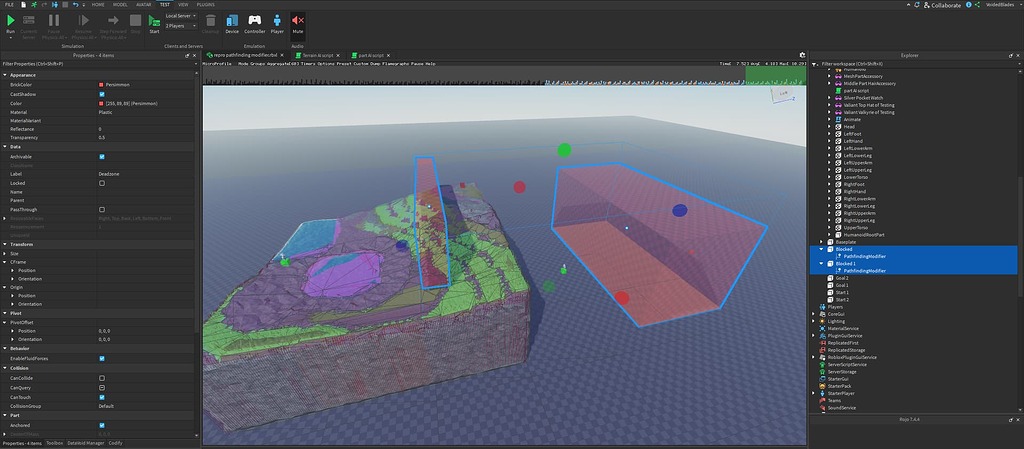
Task: Switch to the PLUGINS ribbon tab
Action: (x=206, y=5)
